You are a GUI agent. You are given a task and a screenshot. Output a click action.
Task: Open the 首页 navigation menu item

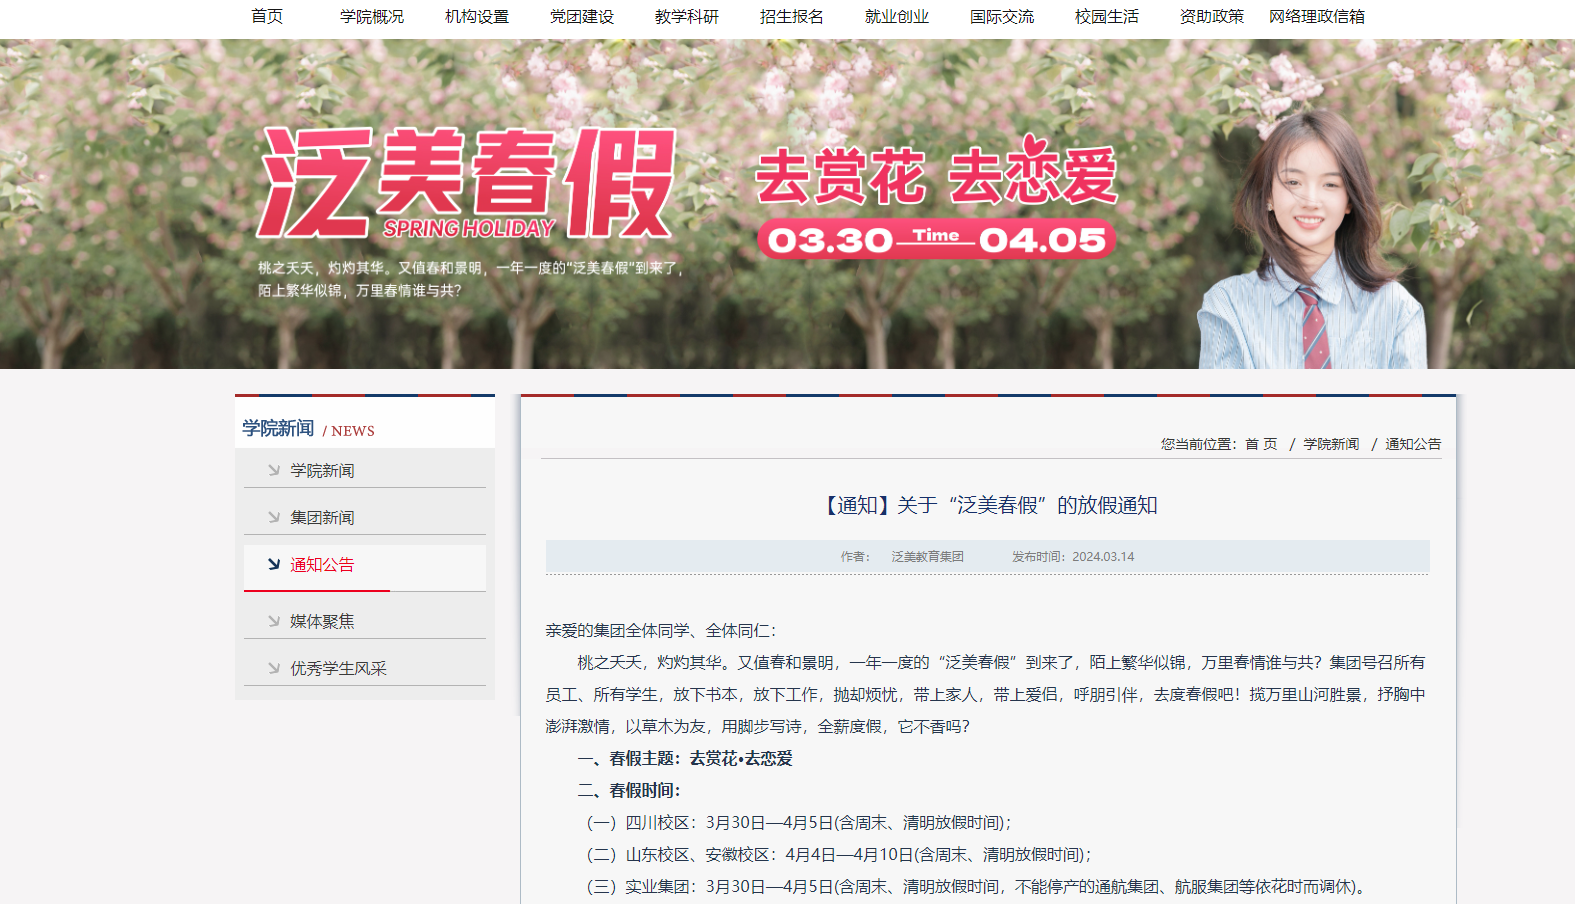coord(267,16)
